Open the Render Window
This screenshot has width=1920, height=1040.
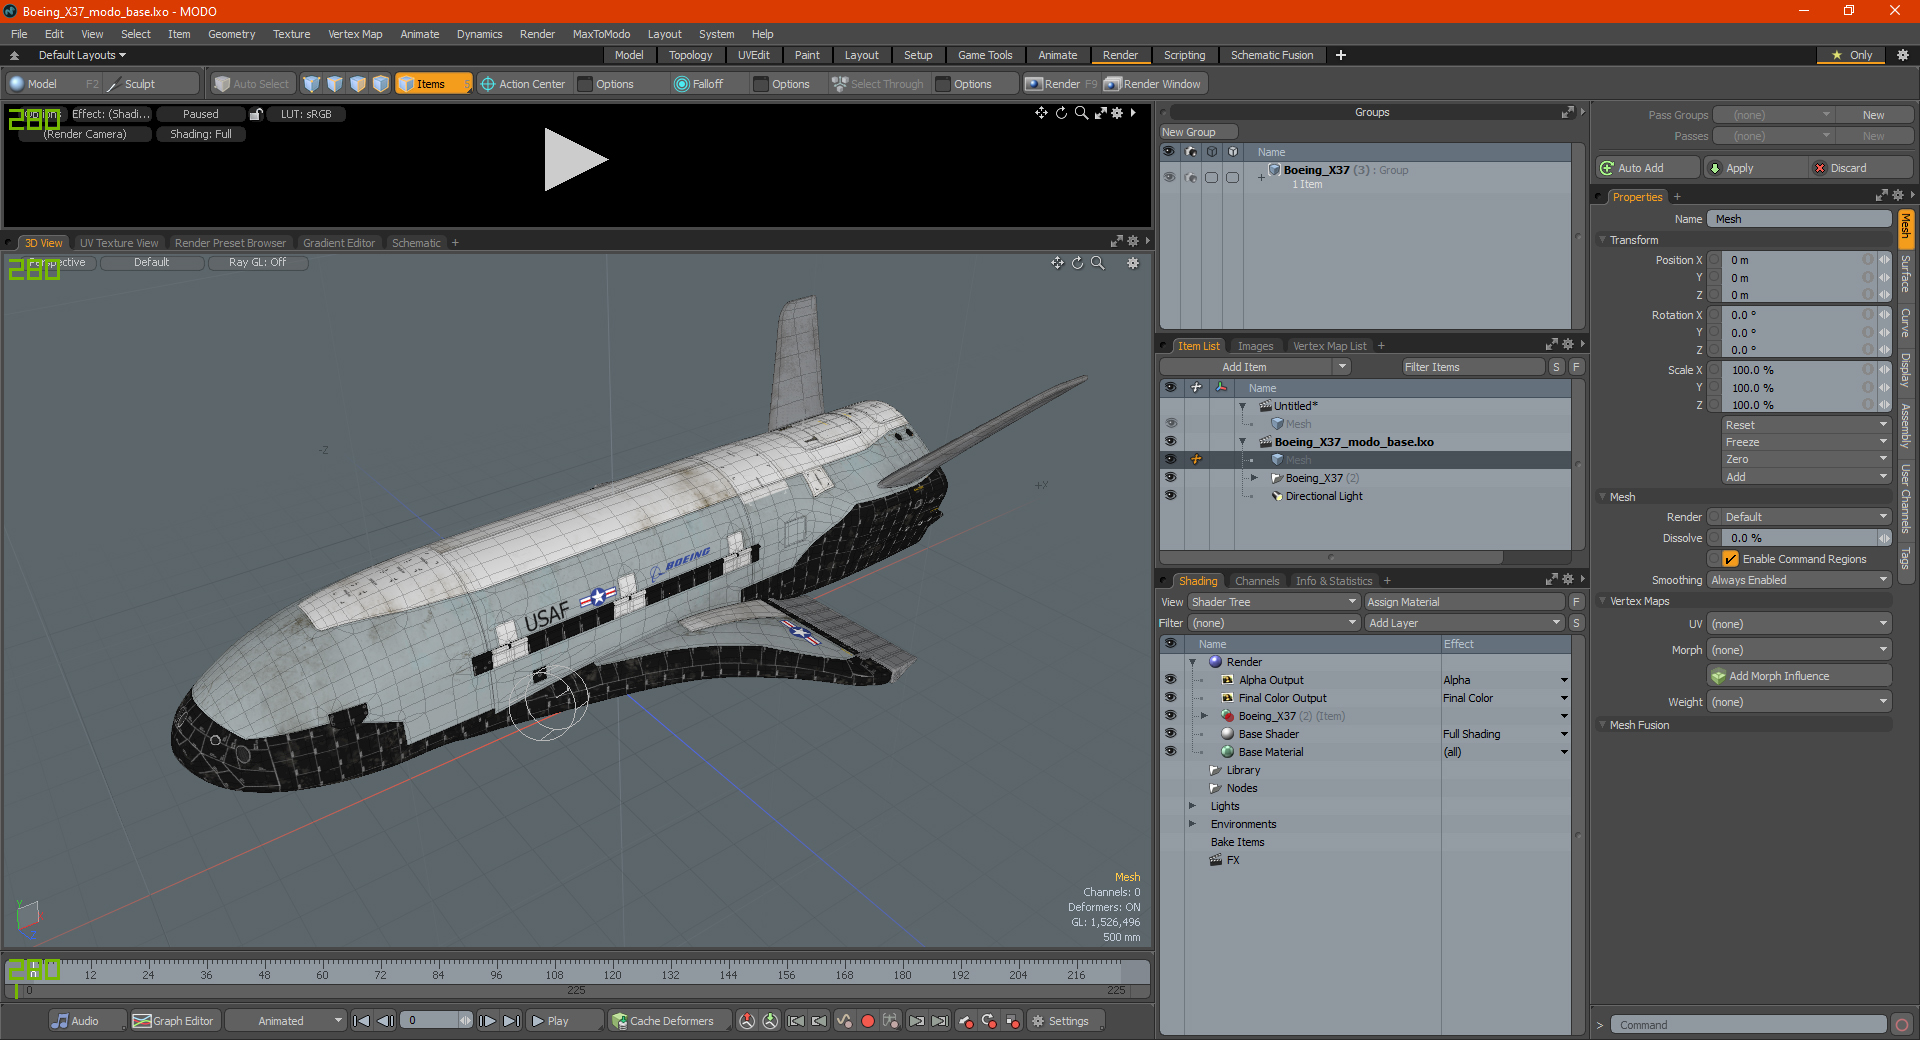pyautogui.click(x=1153, y=84)
